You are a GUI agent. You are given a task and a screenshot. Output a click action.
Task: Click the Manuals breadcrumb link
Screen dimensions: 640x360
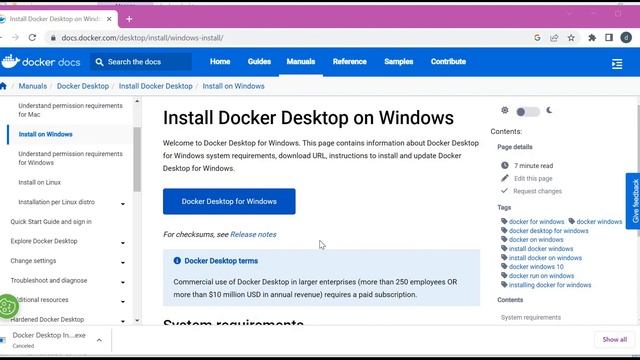click(33, 86)
